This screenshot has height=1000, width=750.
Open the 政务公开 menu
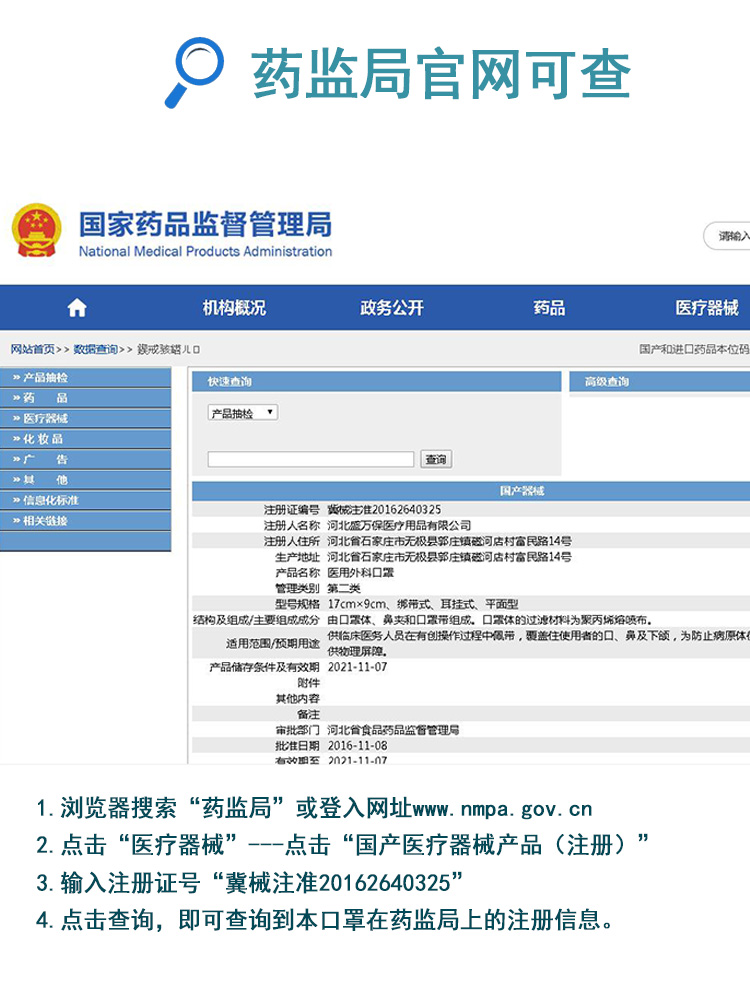[x=392, y=308]
